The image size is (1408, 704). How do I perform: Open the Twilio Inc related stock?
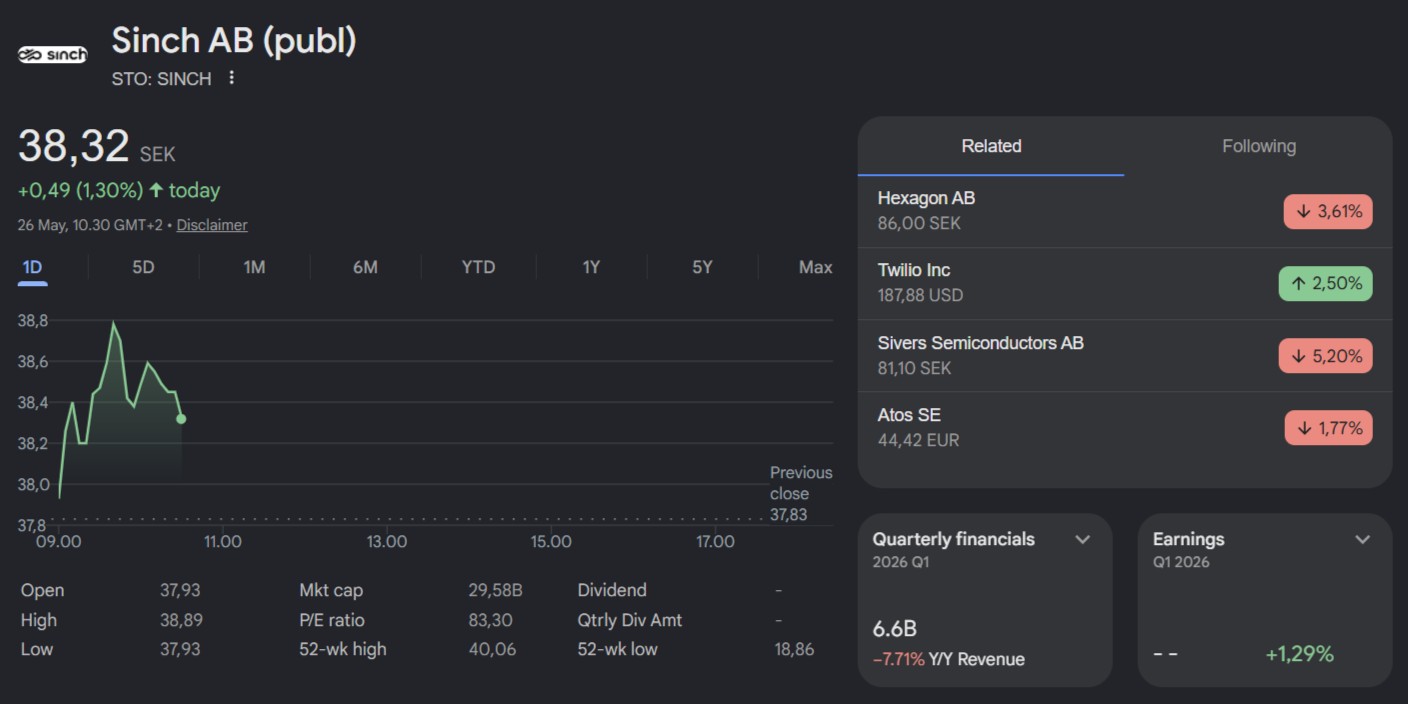[x=1125, y=284]
